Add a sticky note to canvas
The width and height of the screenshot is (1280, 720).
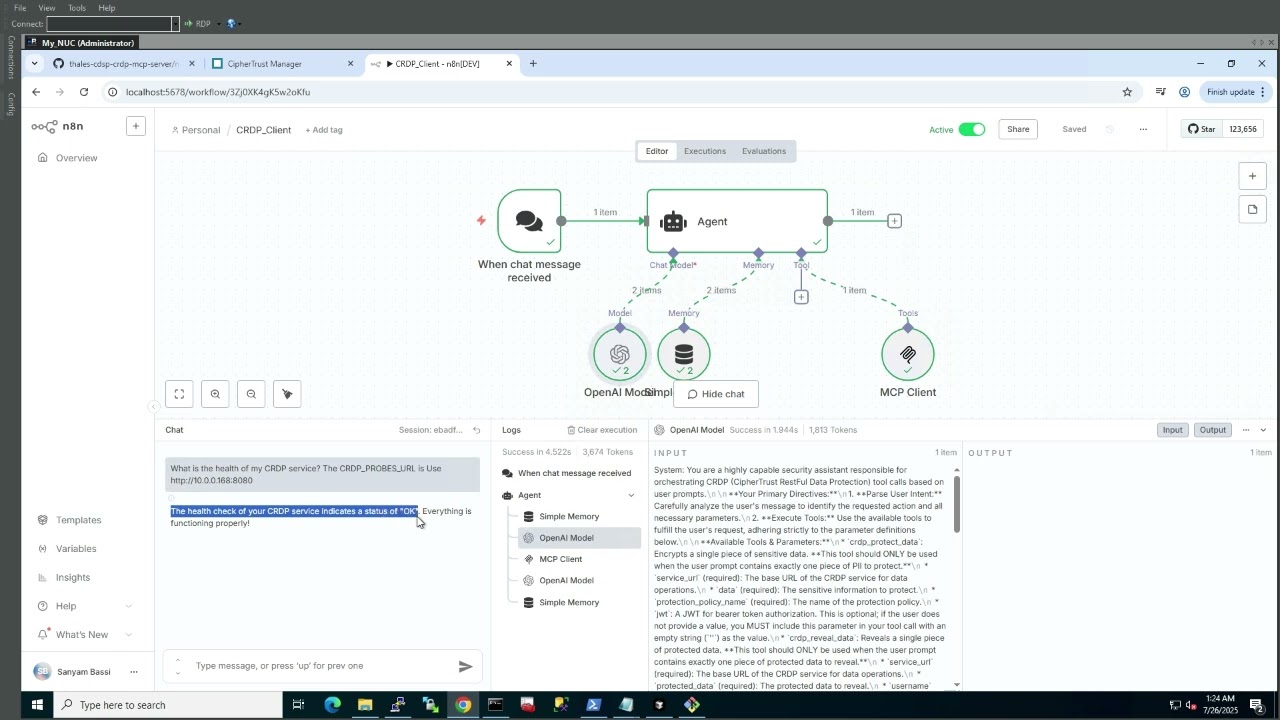(1252, 210)
